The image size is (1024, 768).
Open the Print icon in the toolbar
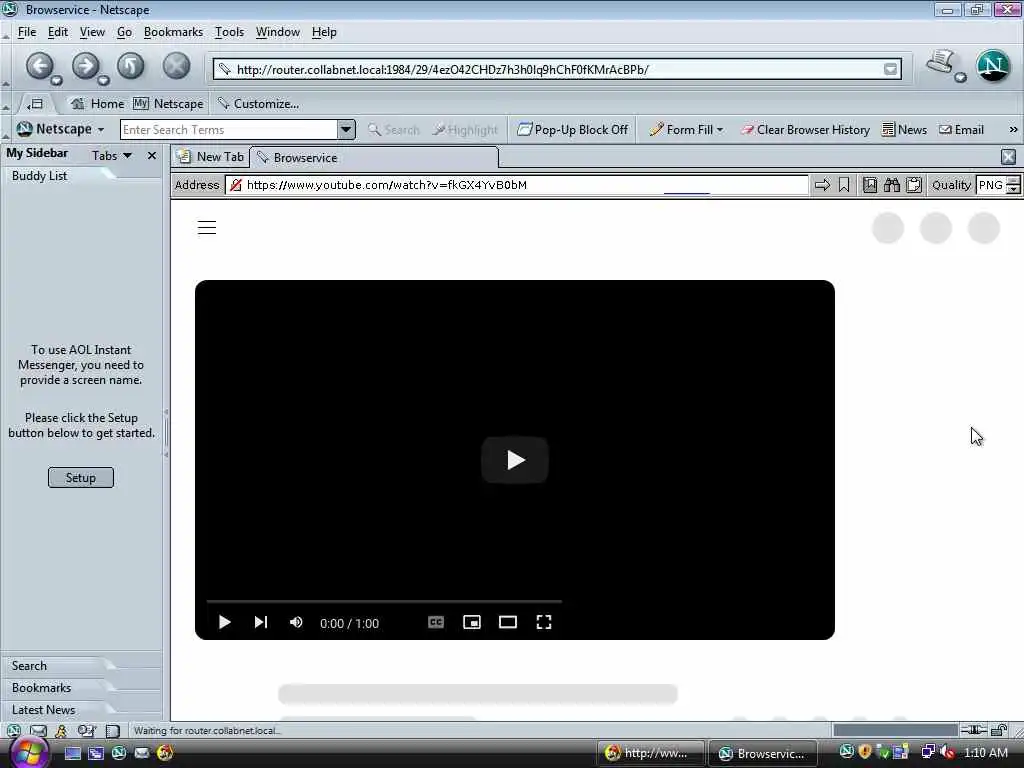(940, 63)
